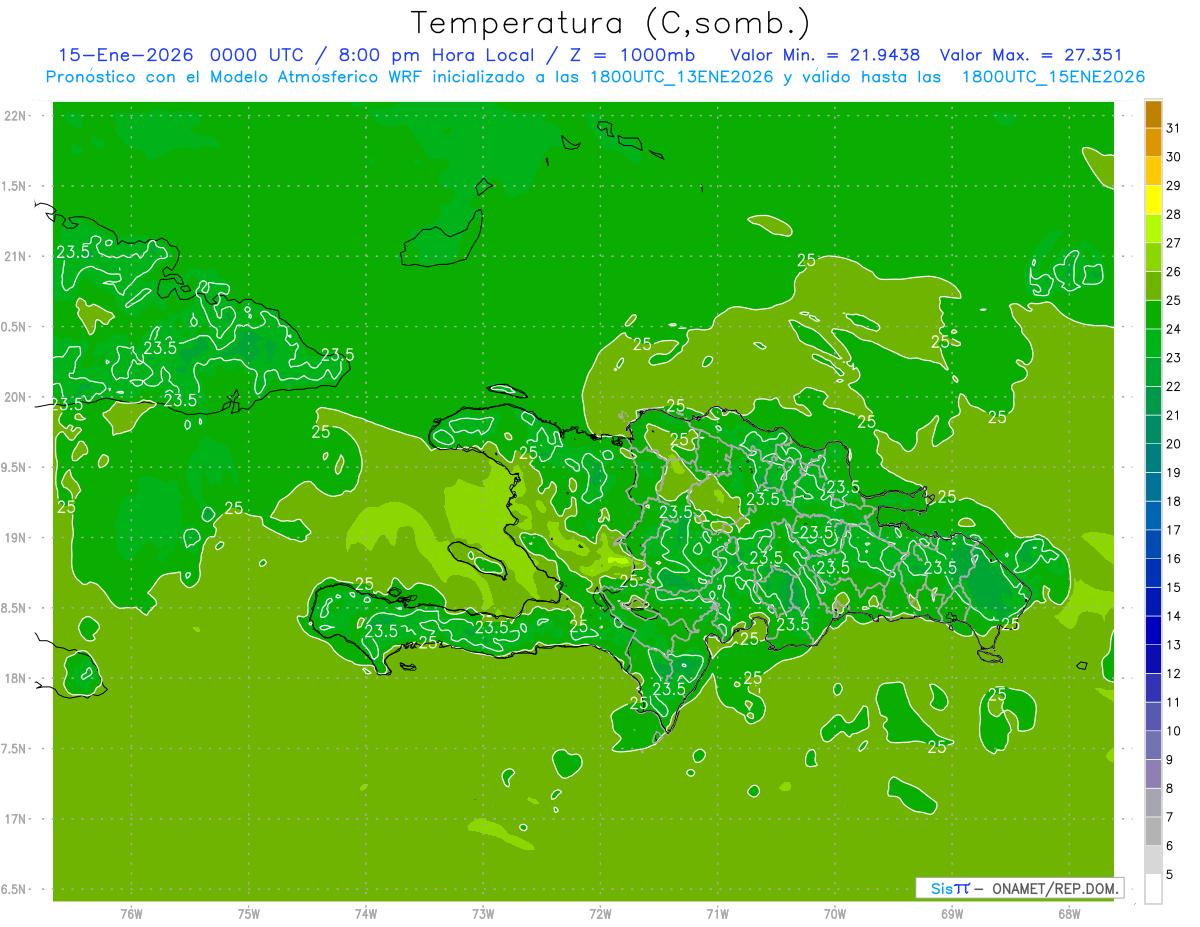Pick the legend swatch between 23 and 24
Screen dimensions: 1200x927
[1153, 344]
